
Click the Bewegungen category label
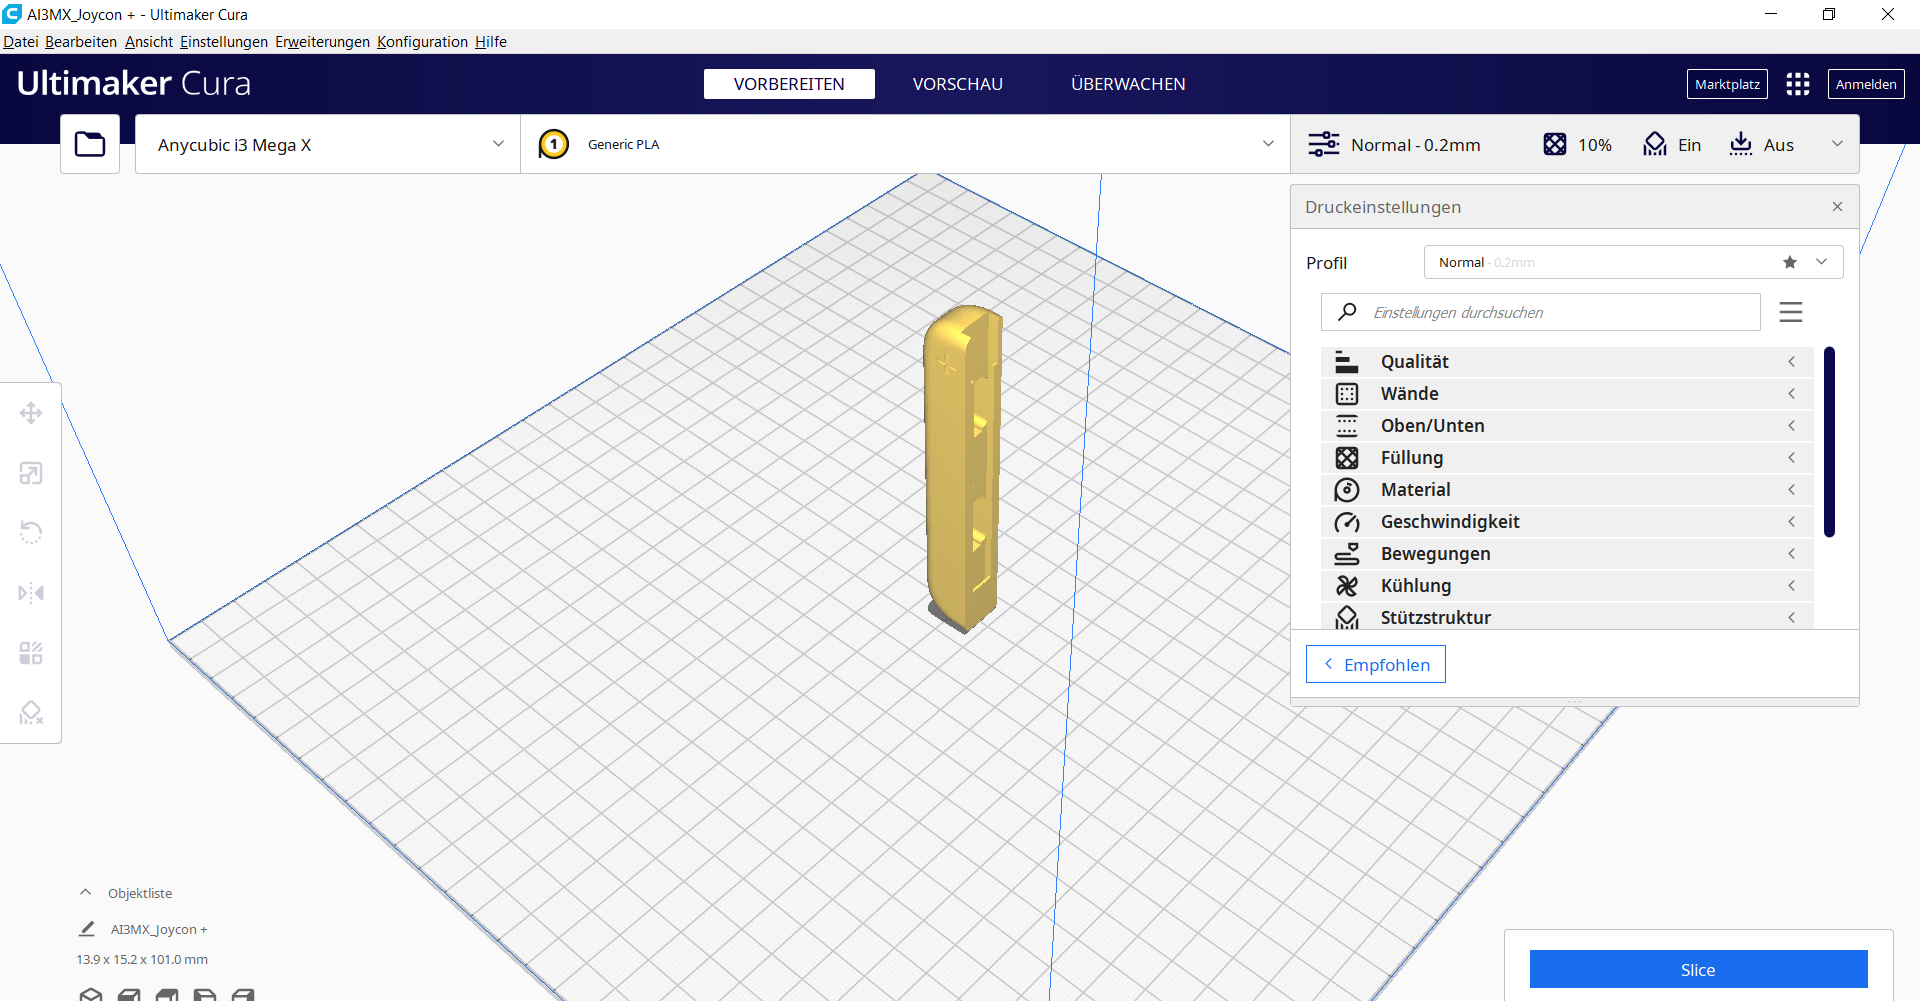pos(1435,554)
